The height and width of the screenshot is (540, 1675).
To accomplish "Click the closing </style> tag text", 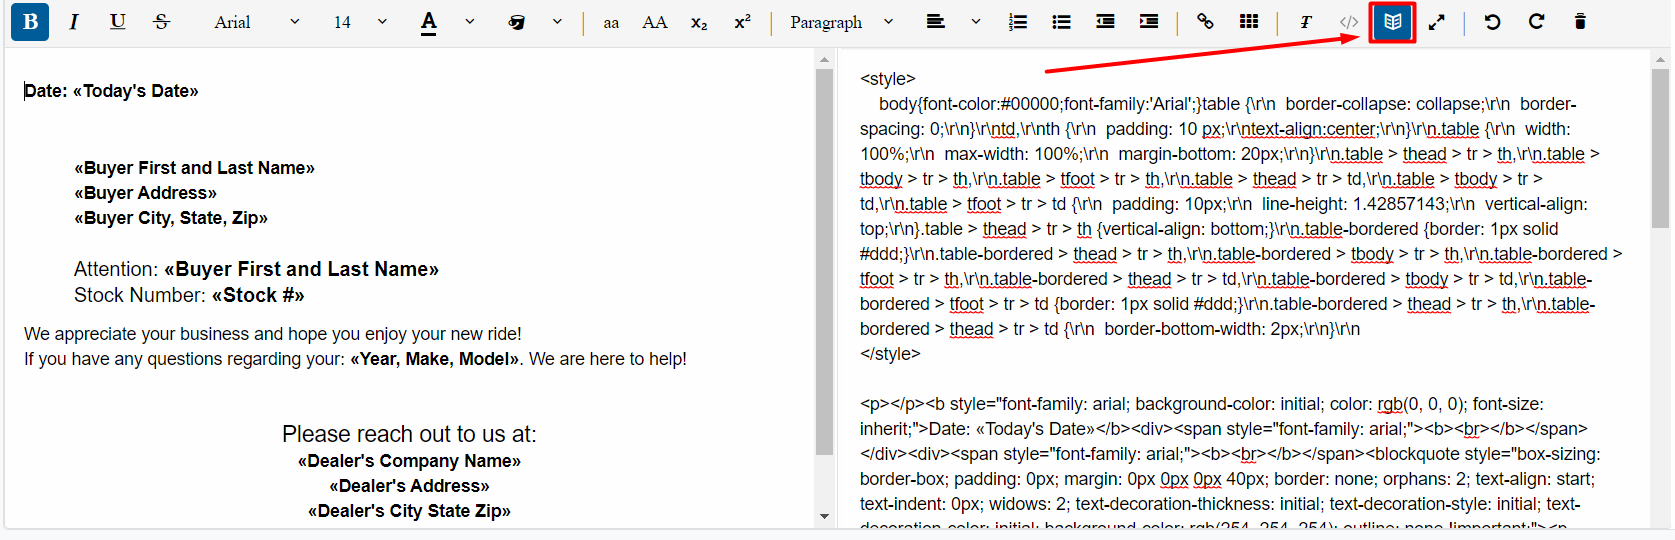I will pyautogui.click(x=890, y=354).
